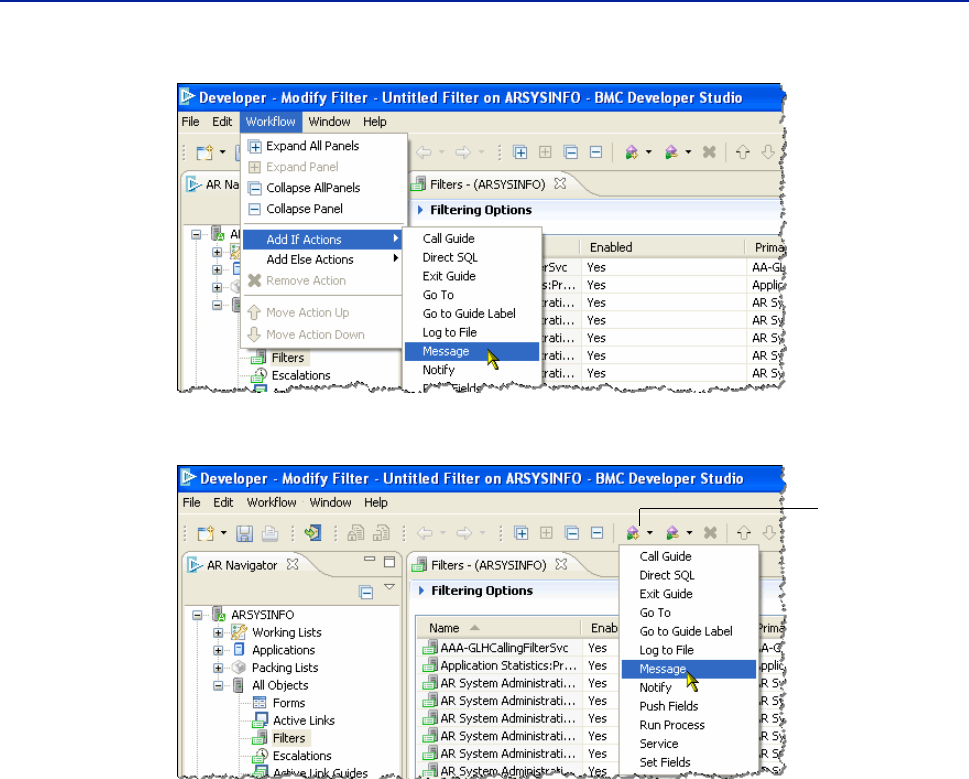Maximize the AR Navigator panel
969x779 pixels.
389,562
